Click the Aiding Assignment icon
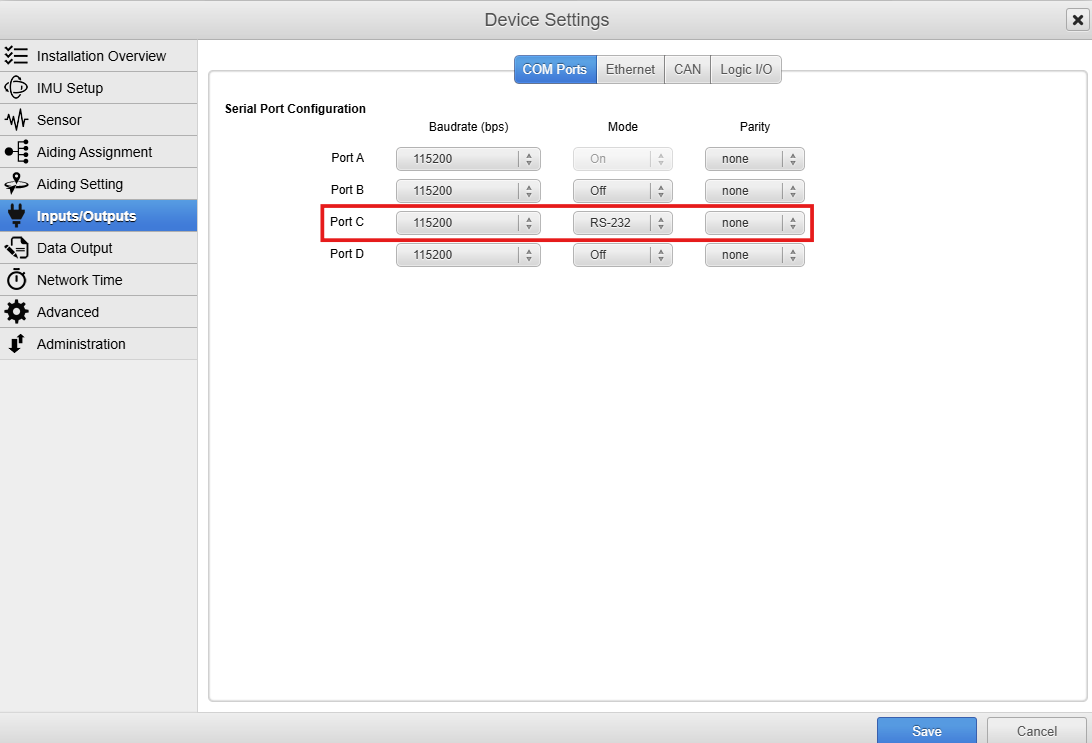The height and width of the screenshot is (743, 1092). pyautogui.click(x=16, y=152)
